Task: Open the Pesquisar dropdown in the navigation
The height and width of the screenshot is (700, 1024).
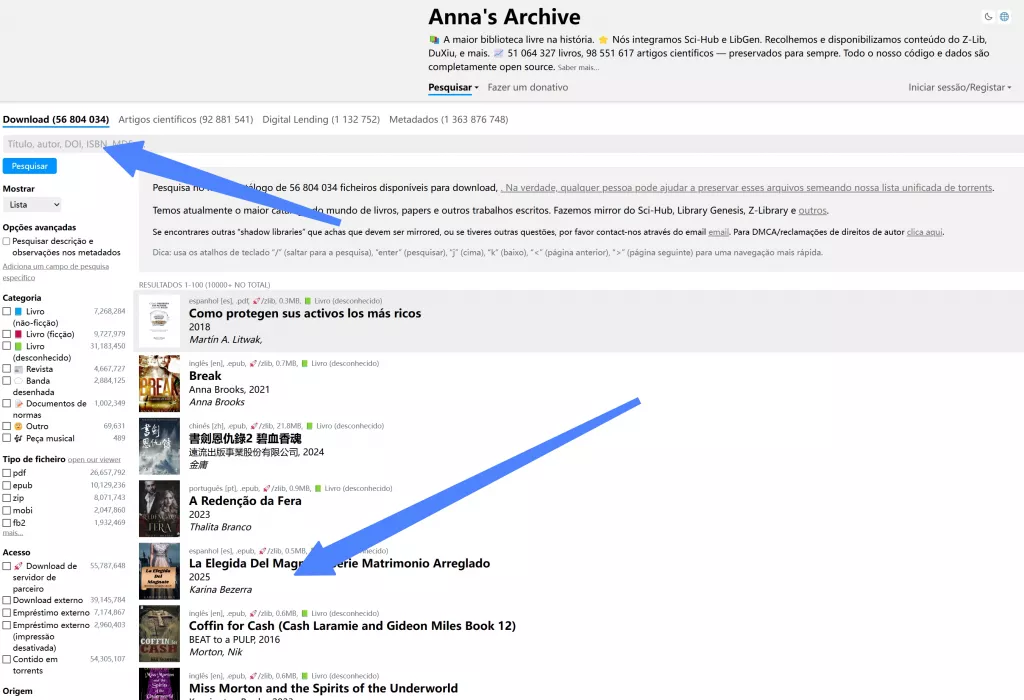Action: 449,87
